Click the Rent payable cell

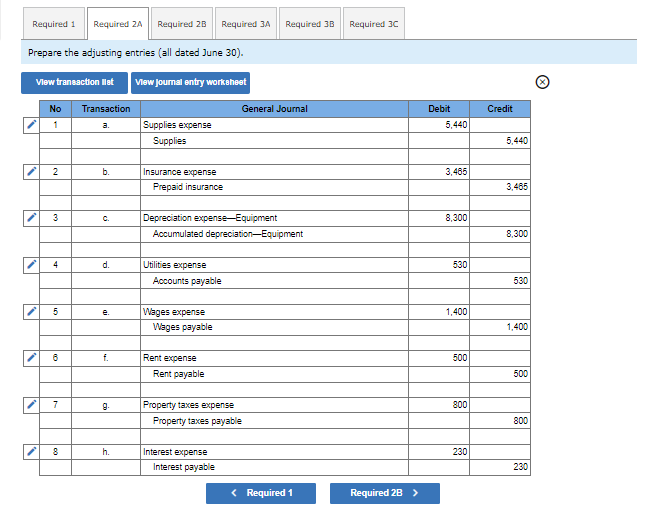[274, 374]
